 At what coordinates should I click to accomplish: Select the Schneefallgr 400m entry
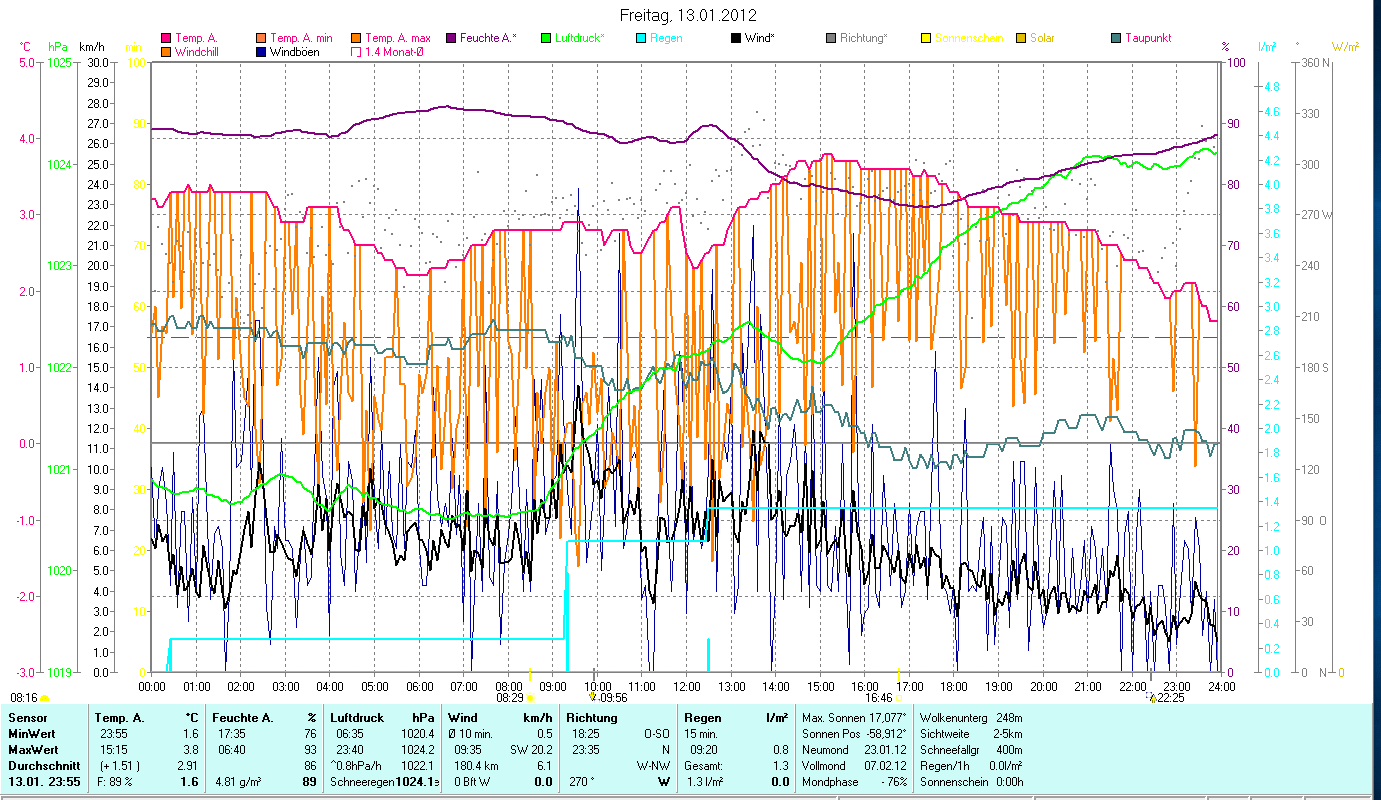coord(970,749)
